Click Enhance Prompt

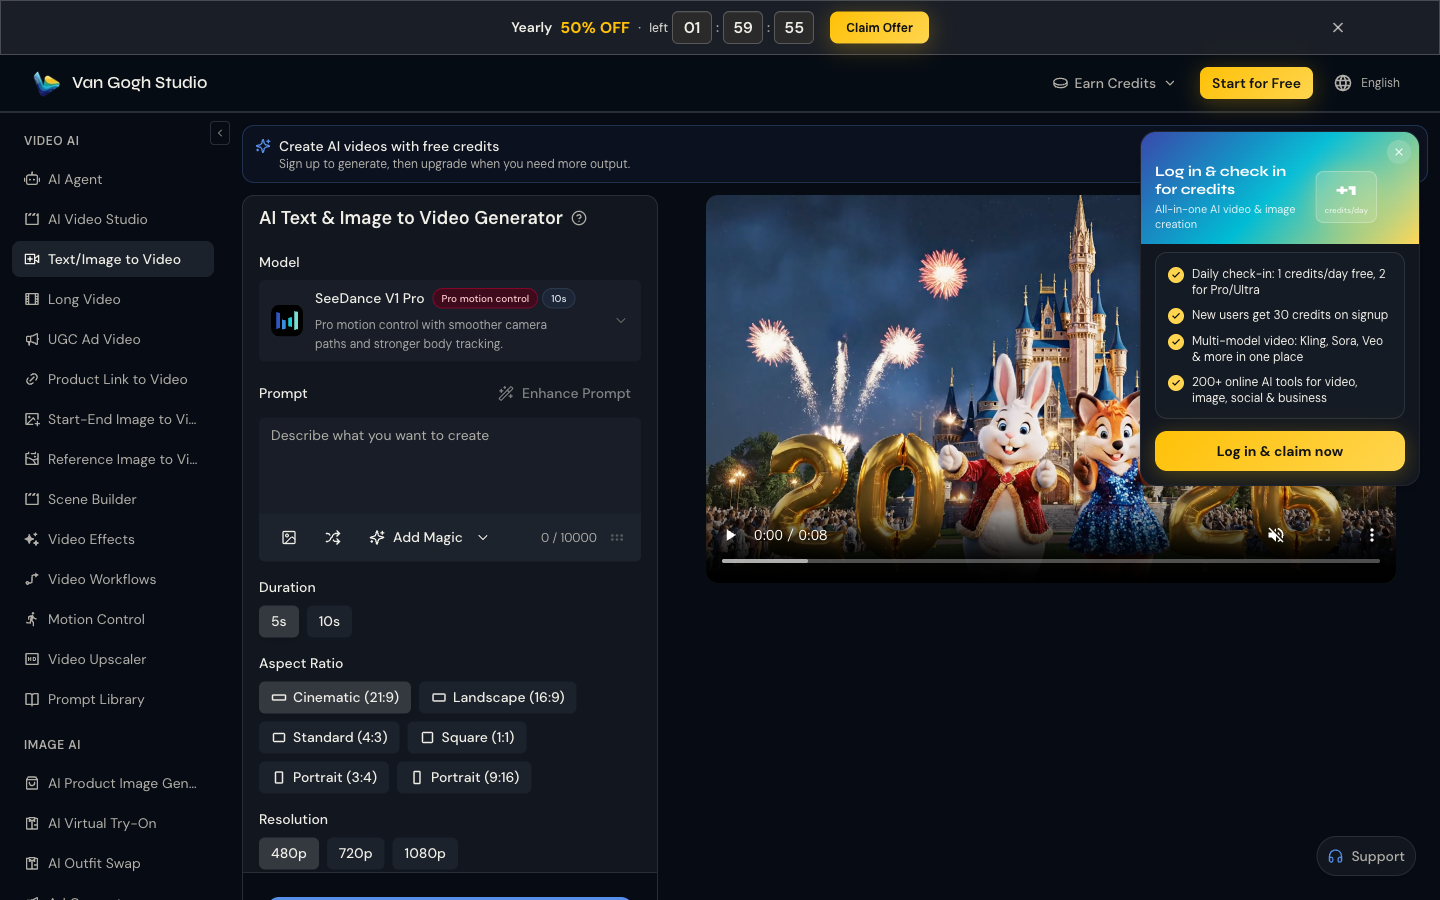pos(565,393)
